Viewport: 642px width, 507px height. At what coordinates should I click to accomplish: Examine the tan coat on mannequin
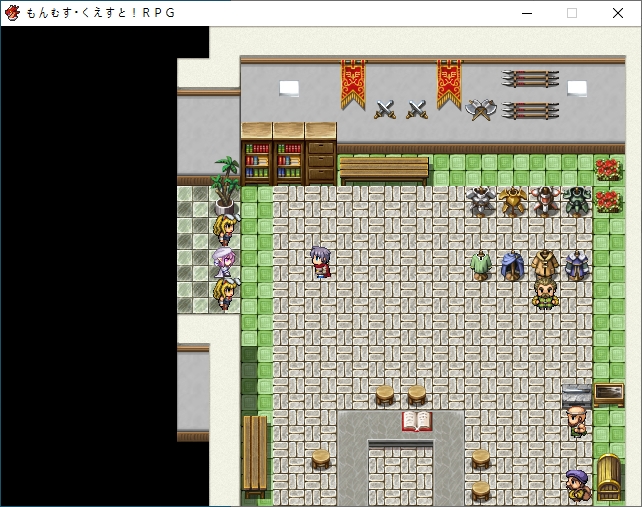(545, 264)
